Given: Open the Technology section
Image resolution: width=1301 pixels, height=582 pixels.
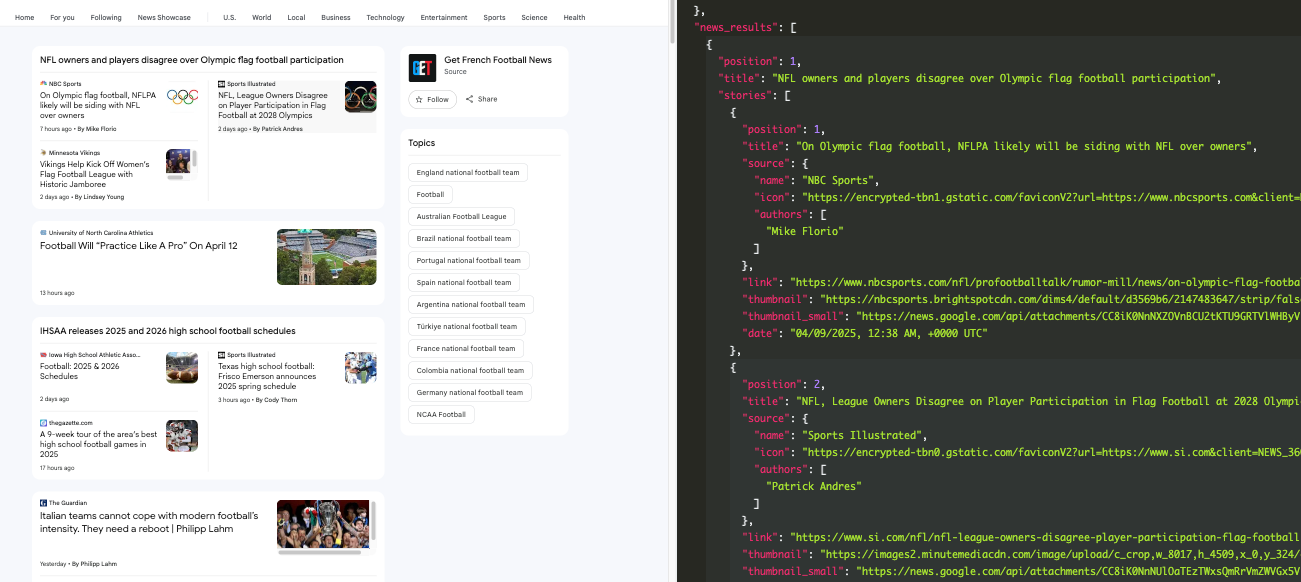Looking at the screenshot, I should [x=386, y=17].
